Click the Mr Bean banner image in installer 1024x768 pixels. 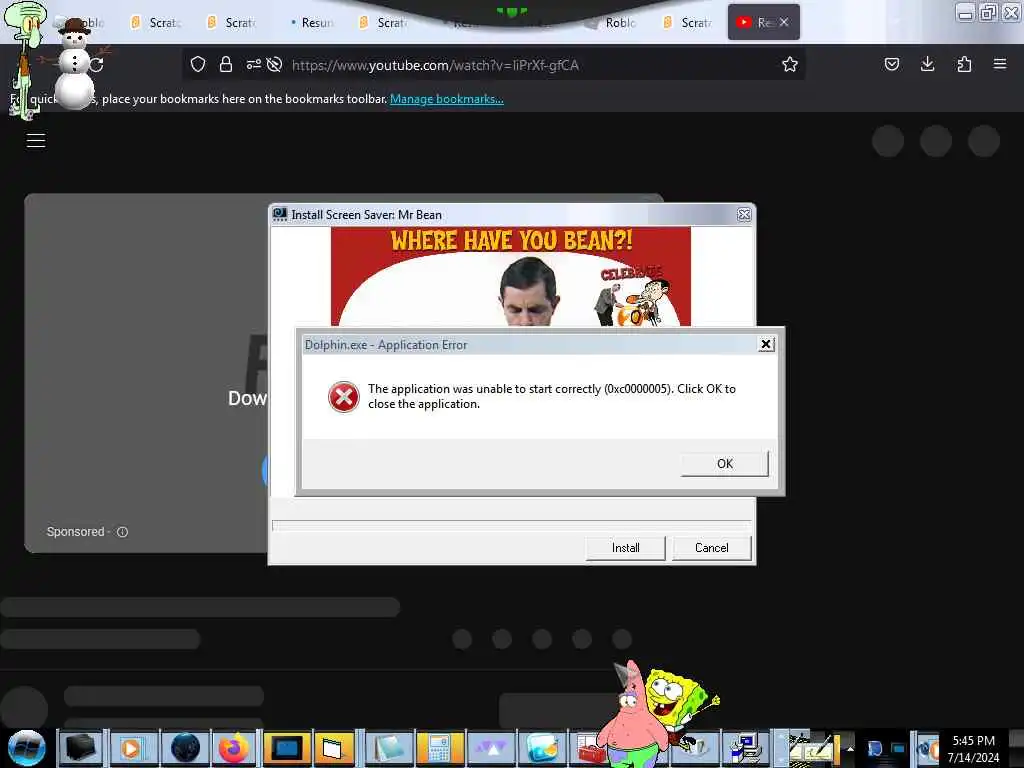(x=511, y=276)
